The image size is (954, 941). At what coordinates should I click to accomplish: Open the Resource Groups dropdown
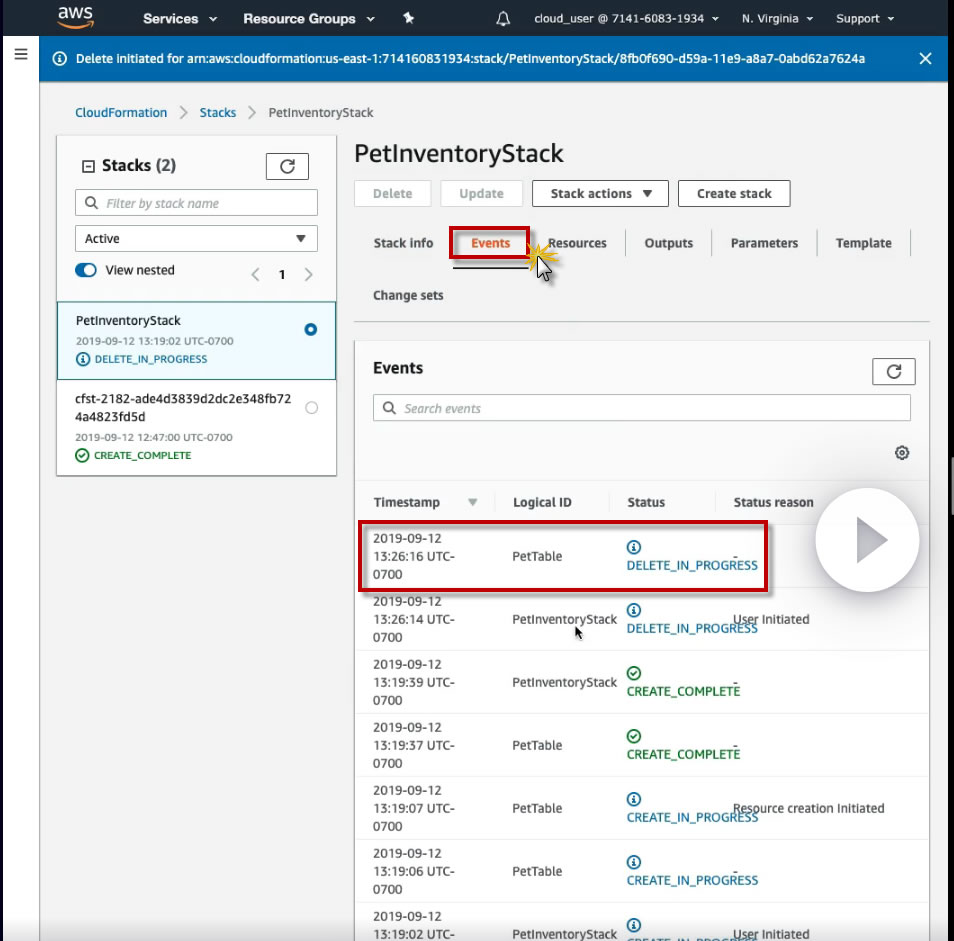click(x=308, y=19)
